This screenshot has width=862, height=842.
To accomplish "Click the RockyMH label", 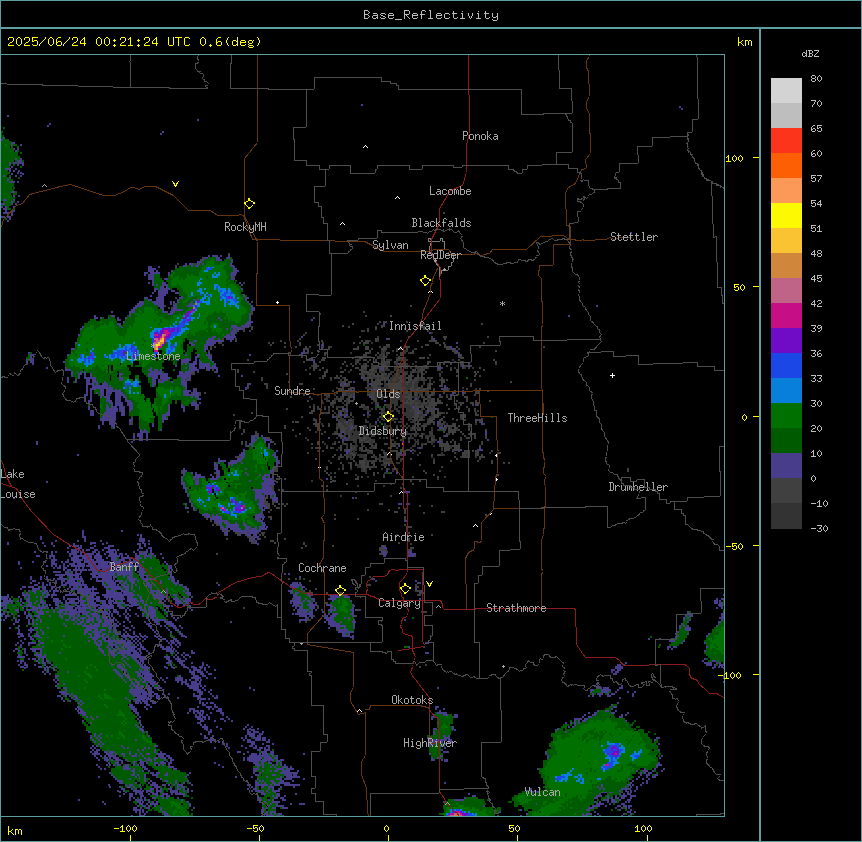I will click(x=245, y=227).
